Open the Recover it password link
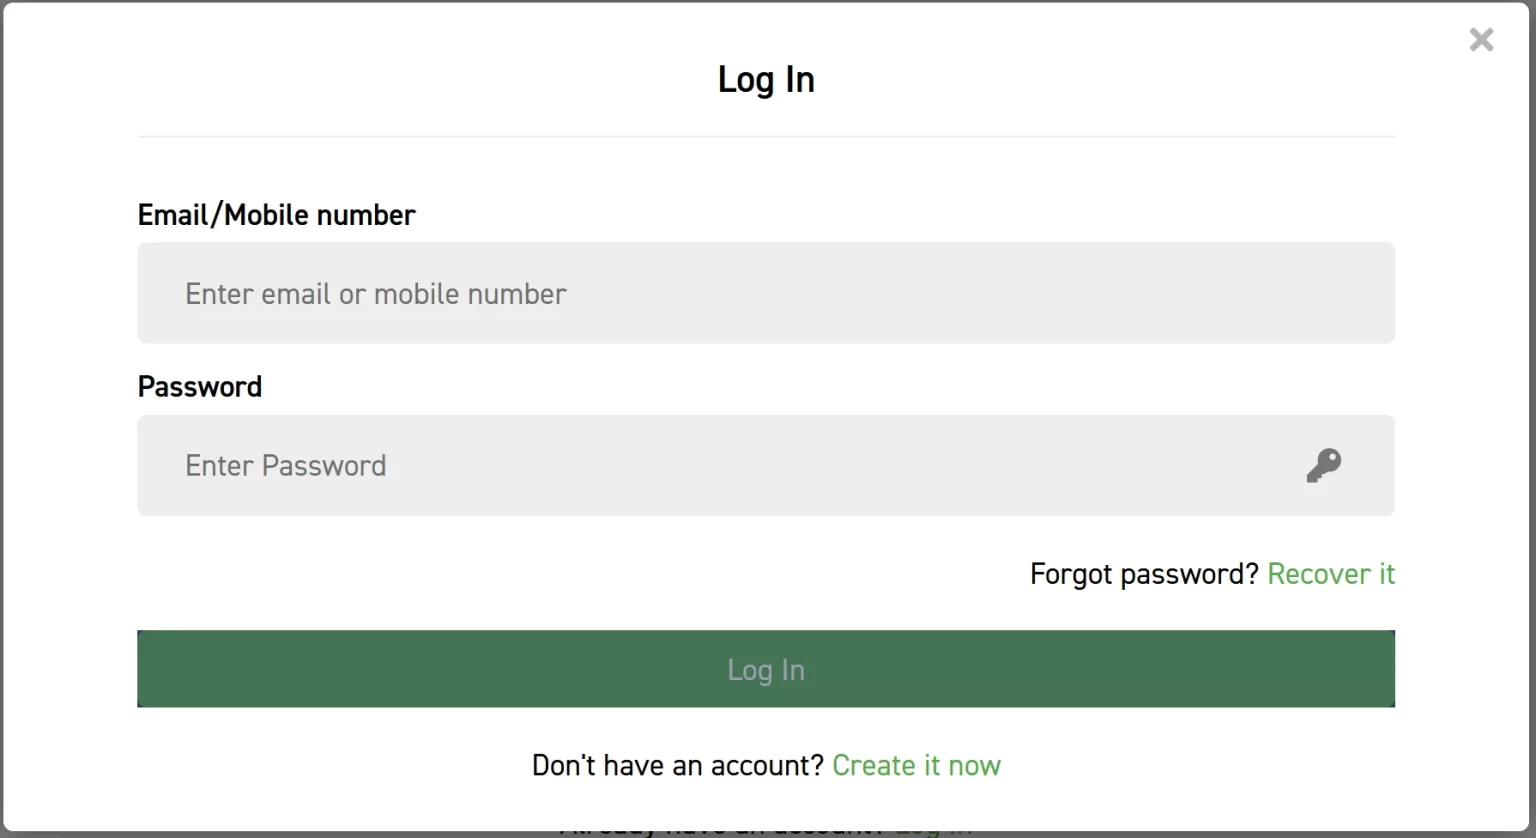This screenshot has width=1536, height=838. [1330, 574]
